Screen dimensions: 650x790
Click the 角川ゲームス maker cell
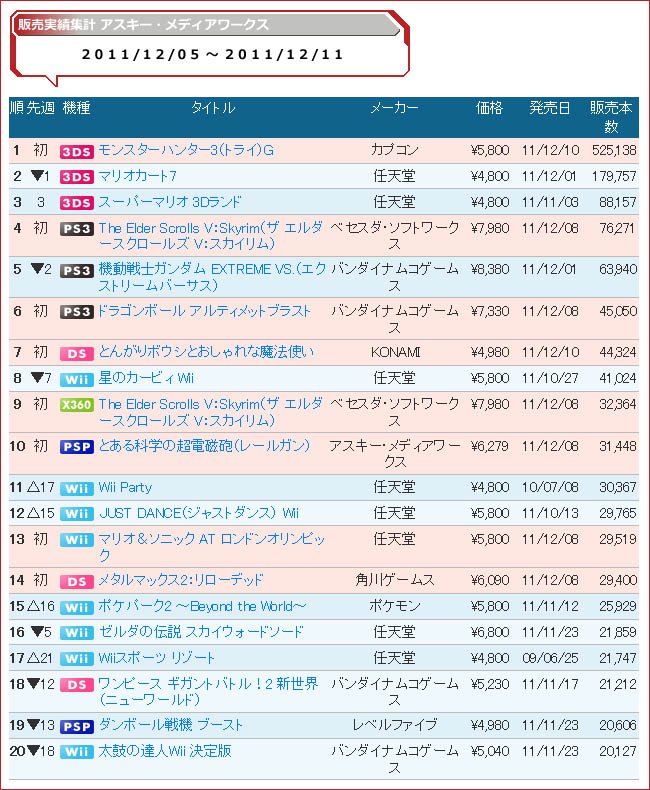point(395,580)
